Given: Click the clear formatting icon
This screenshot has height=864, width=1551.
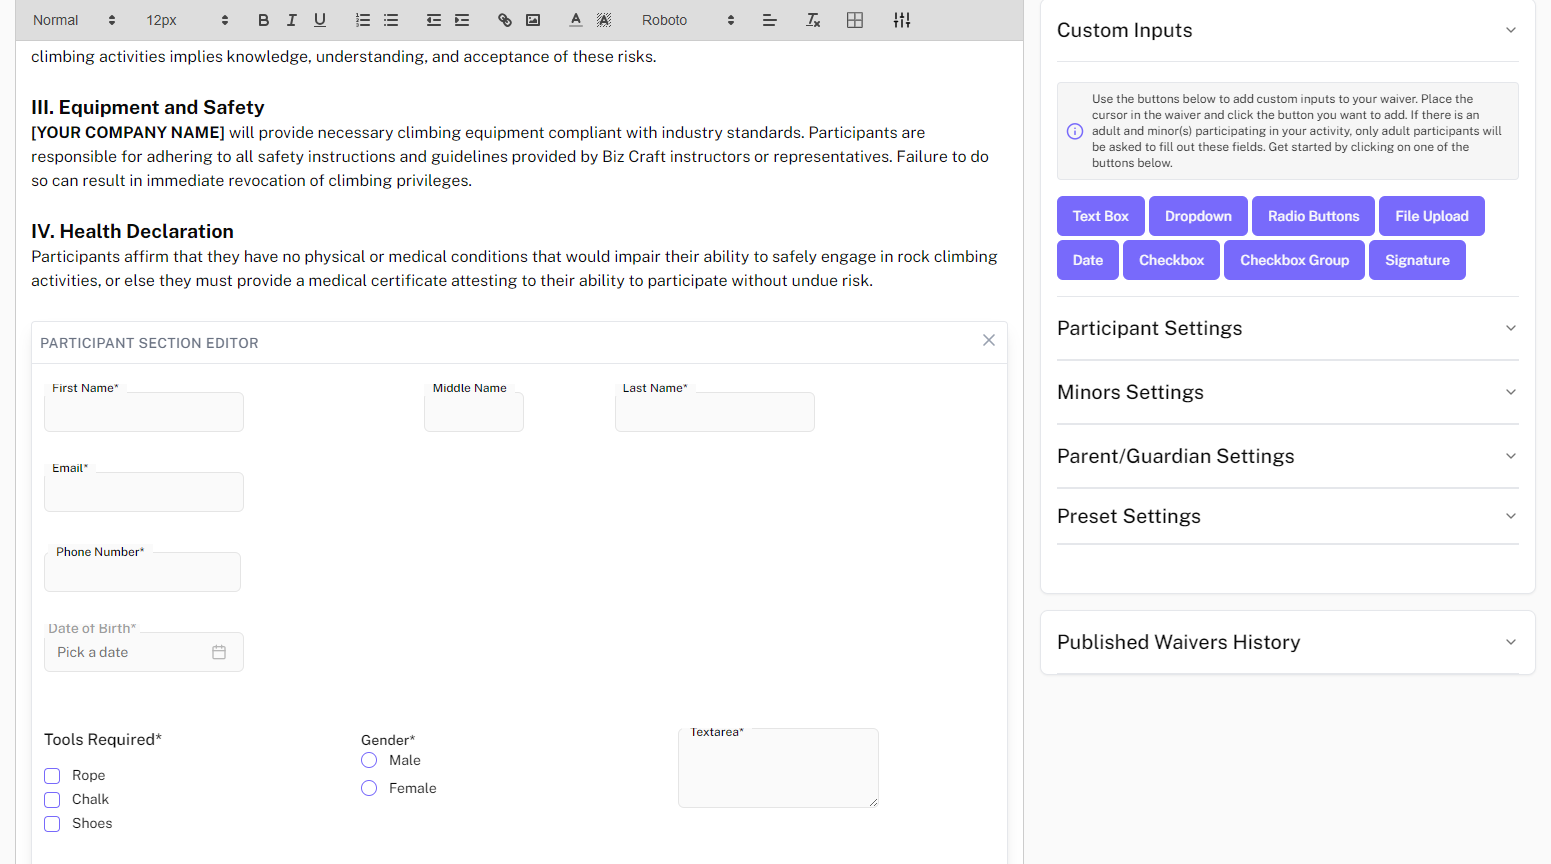Looking at the screenshot, I should click(813, 20).
